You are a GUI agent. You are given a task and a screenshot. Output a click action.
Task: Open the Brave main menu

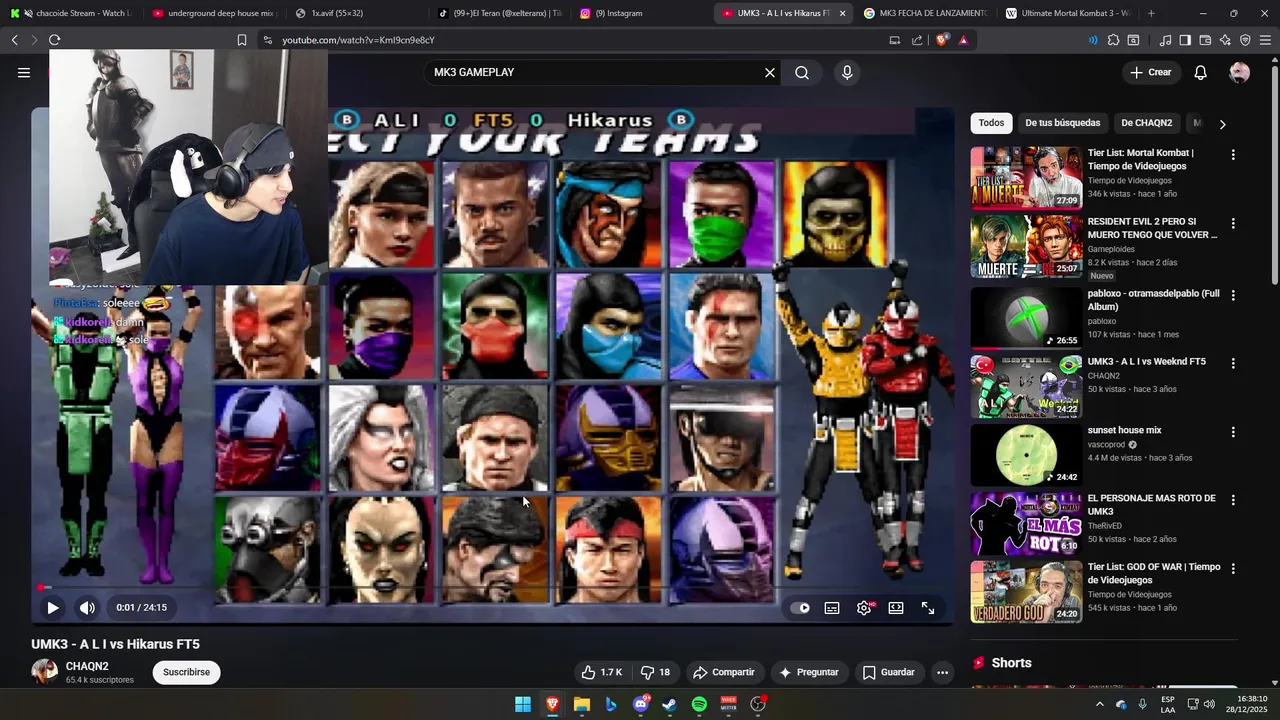pos(1266,40)
